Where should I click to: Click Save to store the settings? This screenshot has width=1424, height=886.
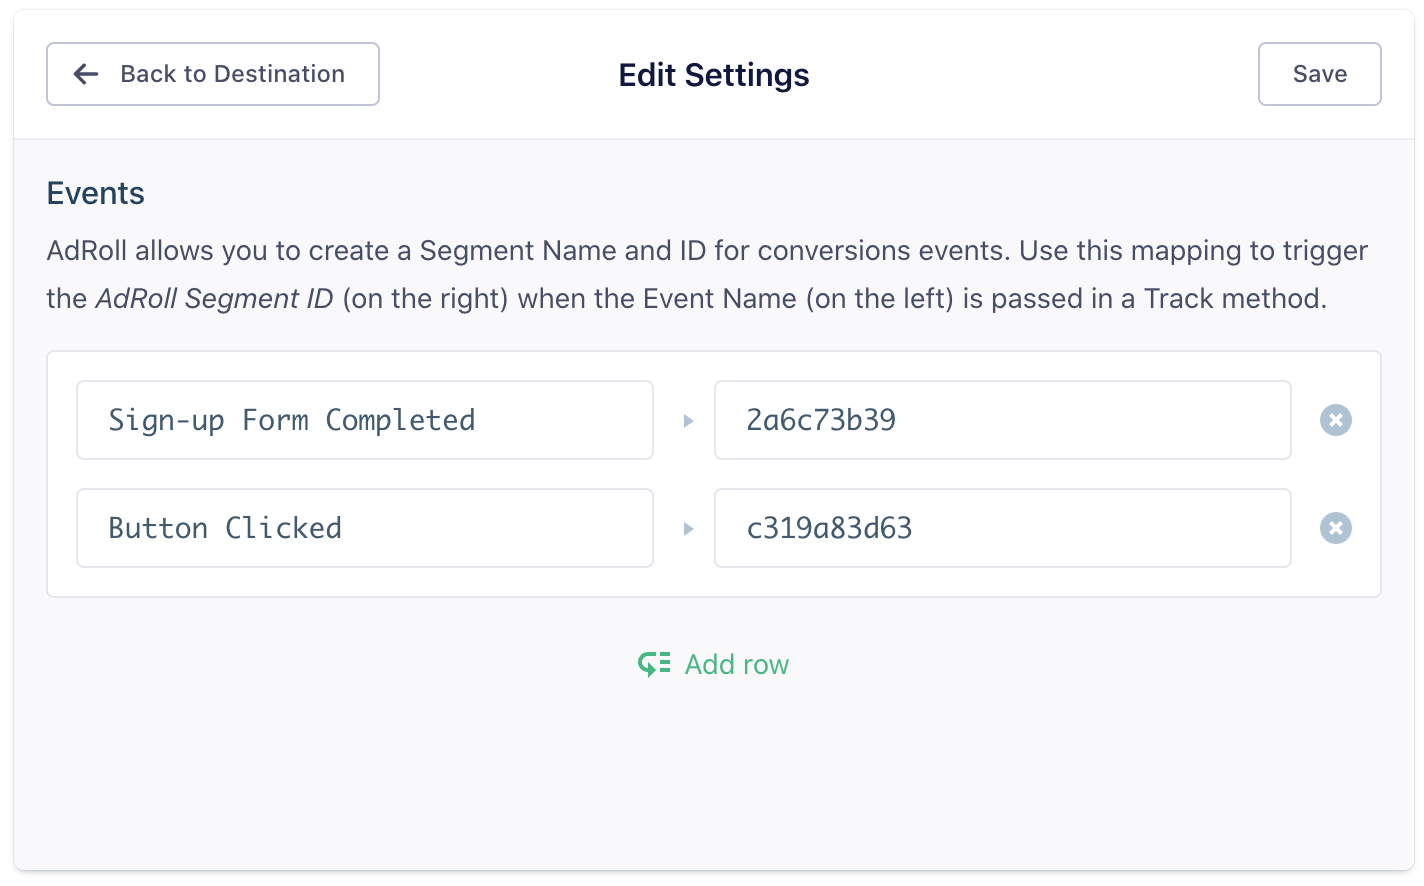click(1319, 74)
